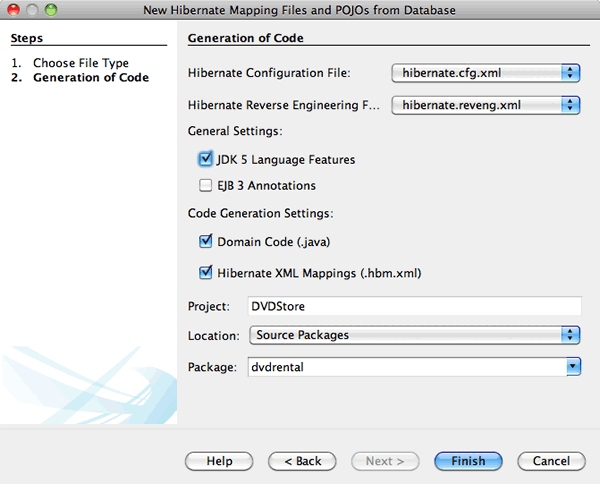Click the green zoom window button
The width and height of the screenshot is (600, 484).
pos(51,10)
